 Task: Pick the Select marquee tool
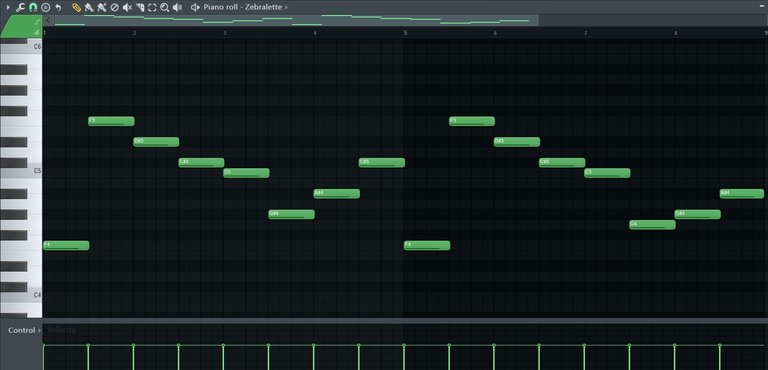152,7
